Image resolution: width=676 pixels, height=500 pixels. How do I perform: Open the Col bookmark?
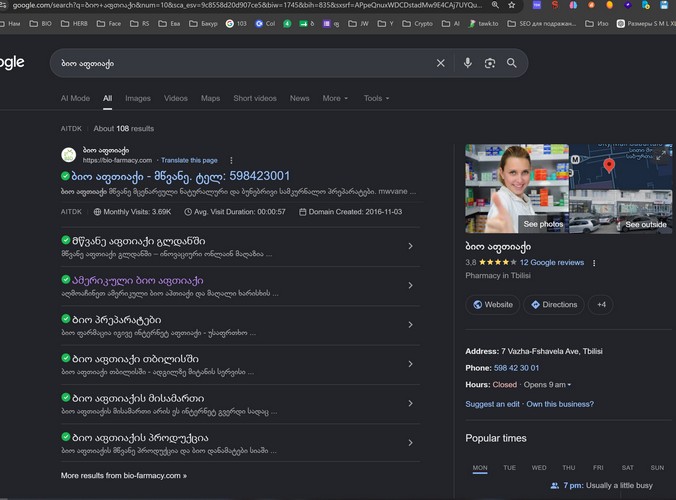click(x=265, y=23)
